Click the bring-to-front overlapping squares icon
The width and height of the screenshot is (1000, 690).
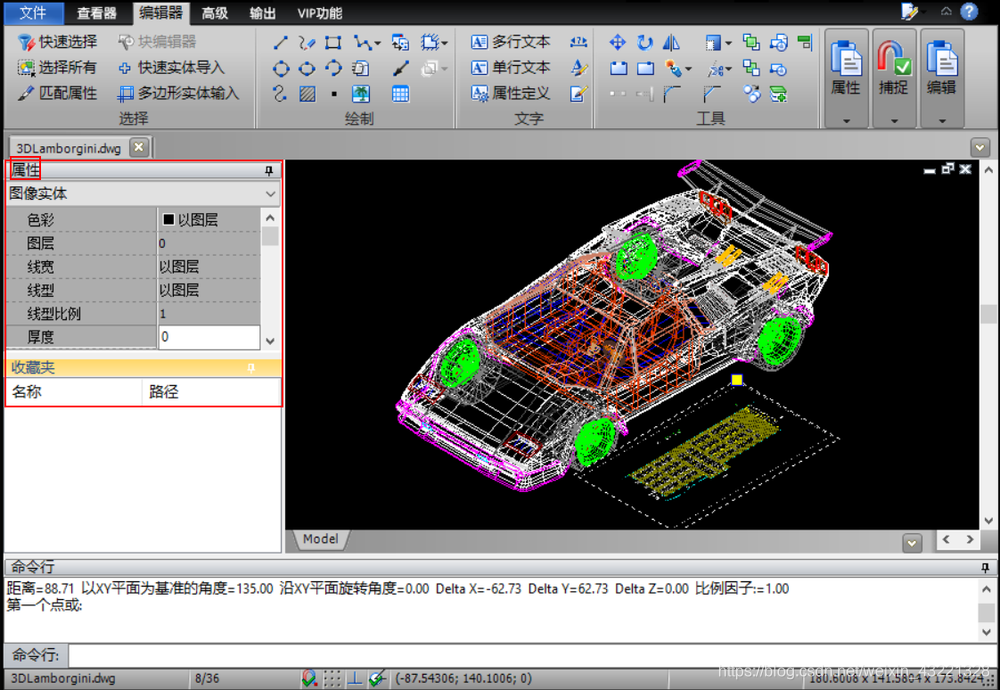(751, 43)
